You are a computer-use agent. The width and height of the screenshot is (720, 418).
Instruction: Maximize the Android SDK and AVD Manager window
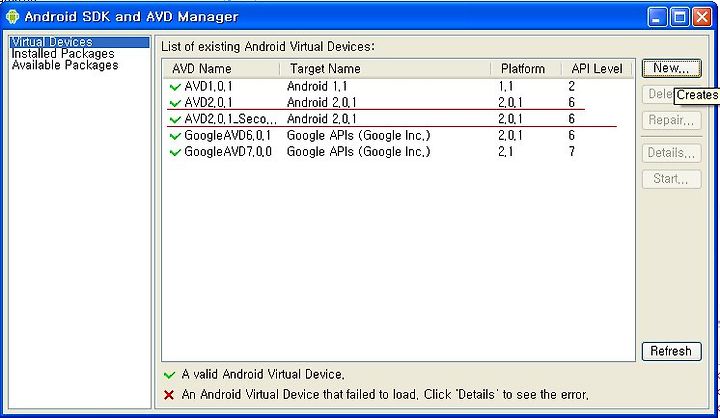pyautogui.click(x=680, y=17)
